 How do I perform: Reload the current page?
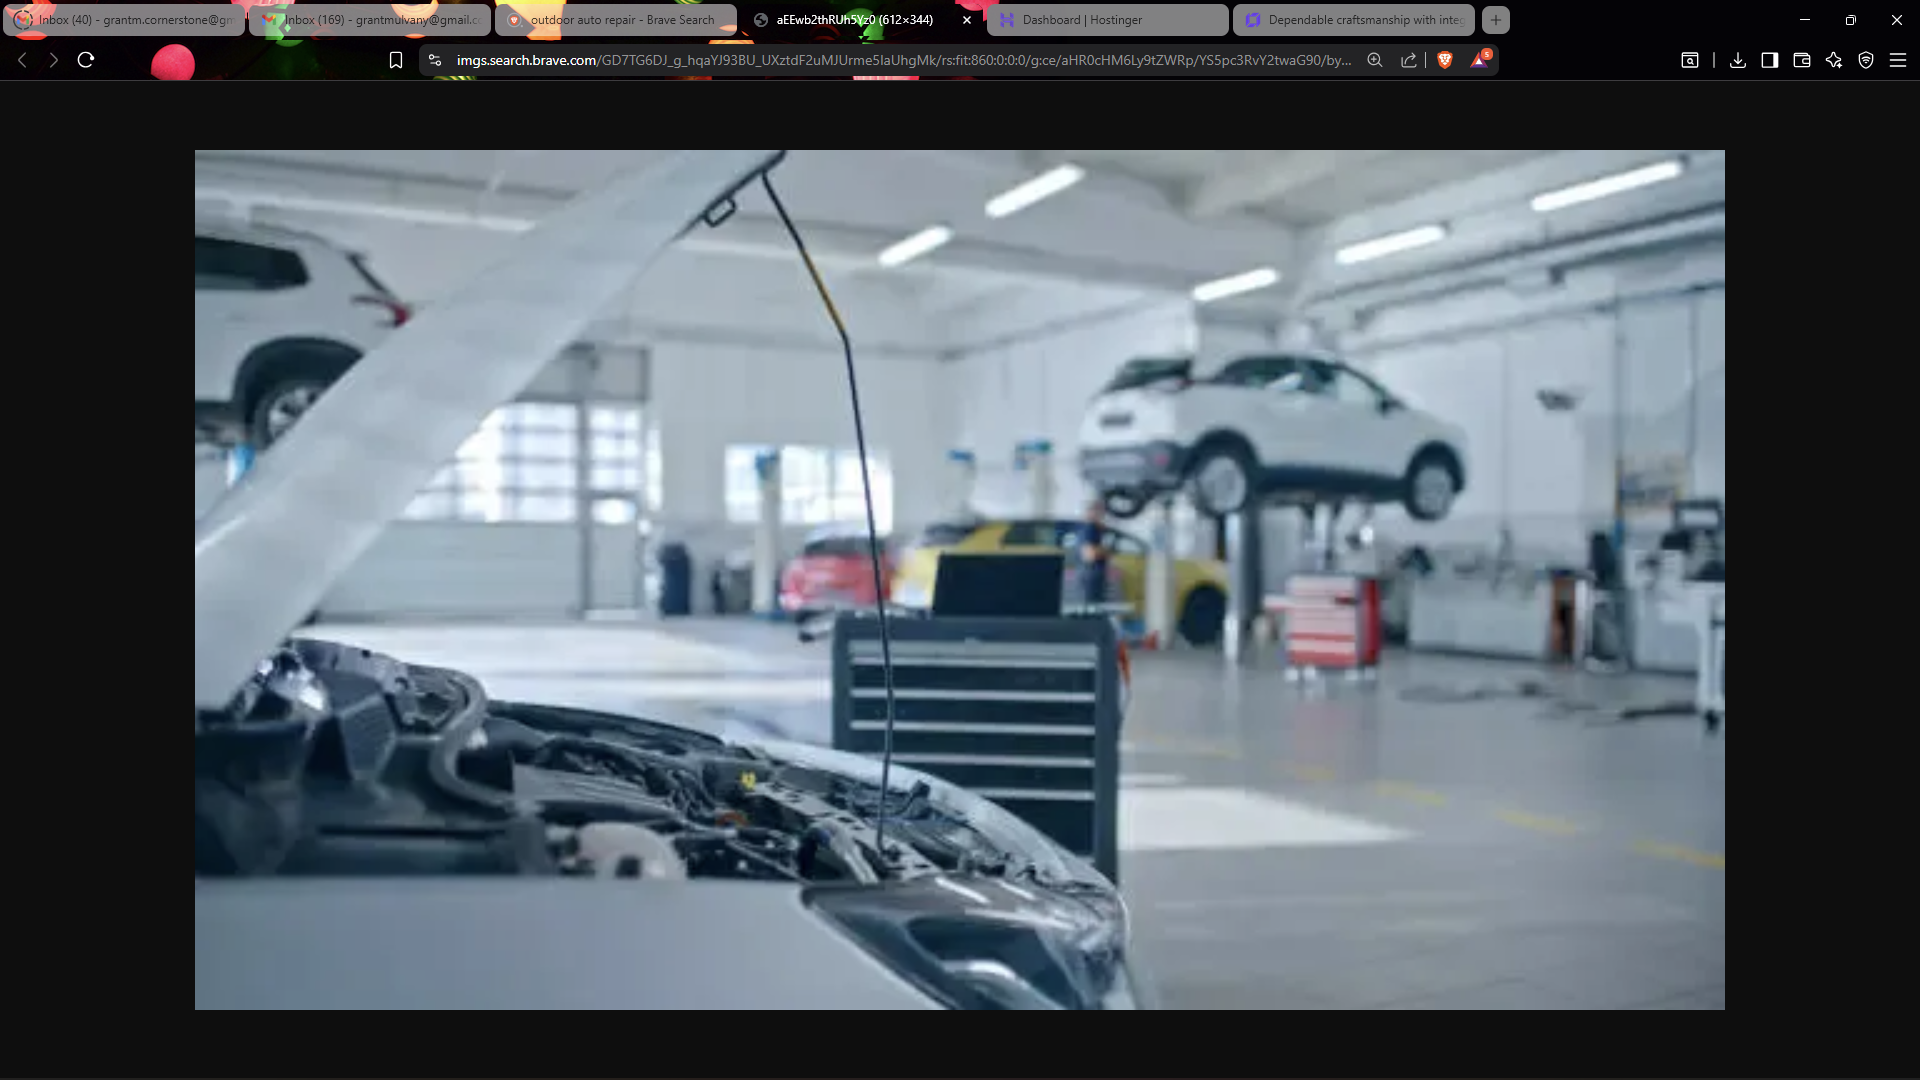(x=86, y=60)
